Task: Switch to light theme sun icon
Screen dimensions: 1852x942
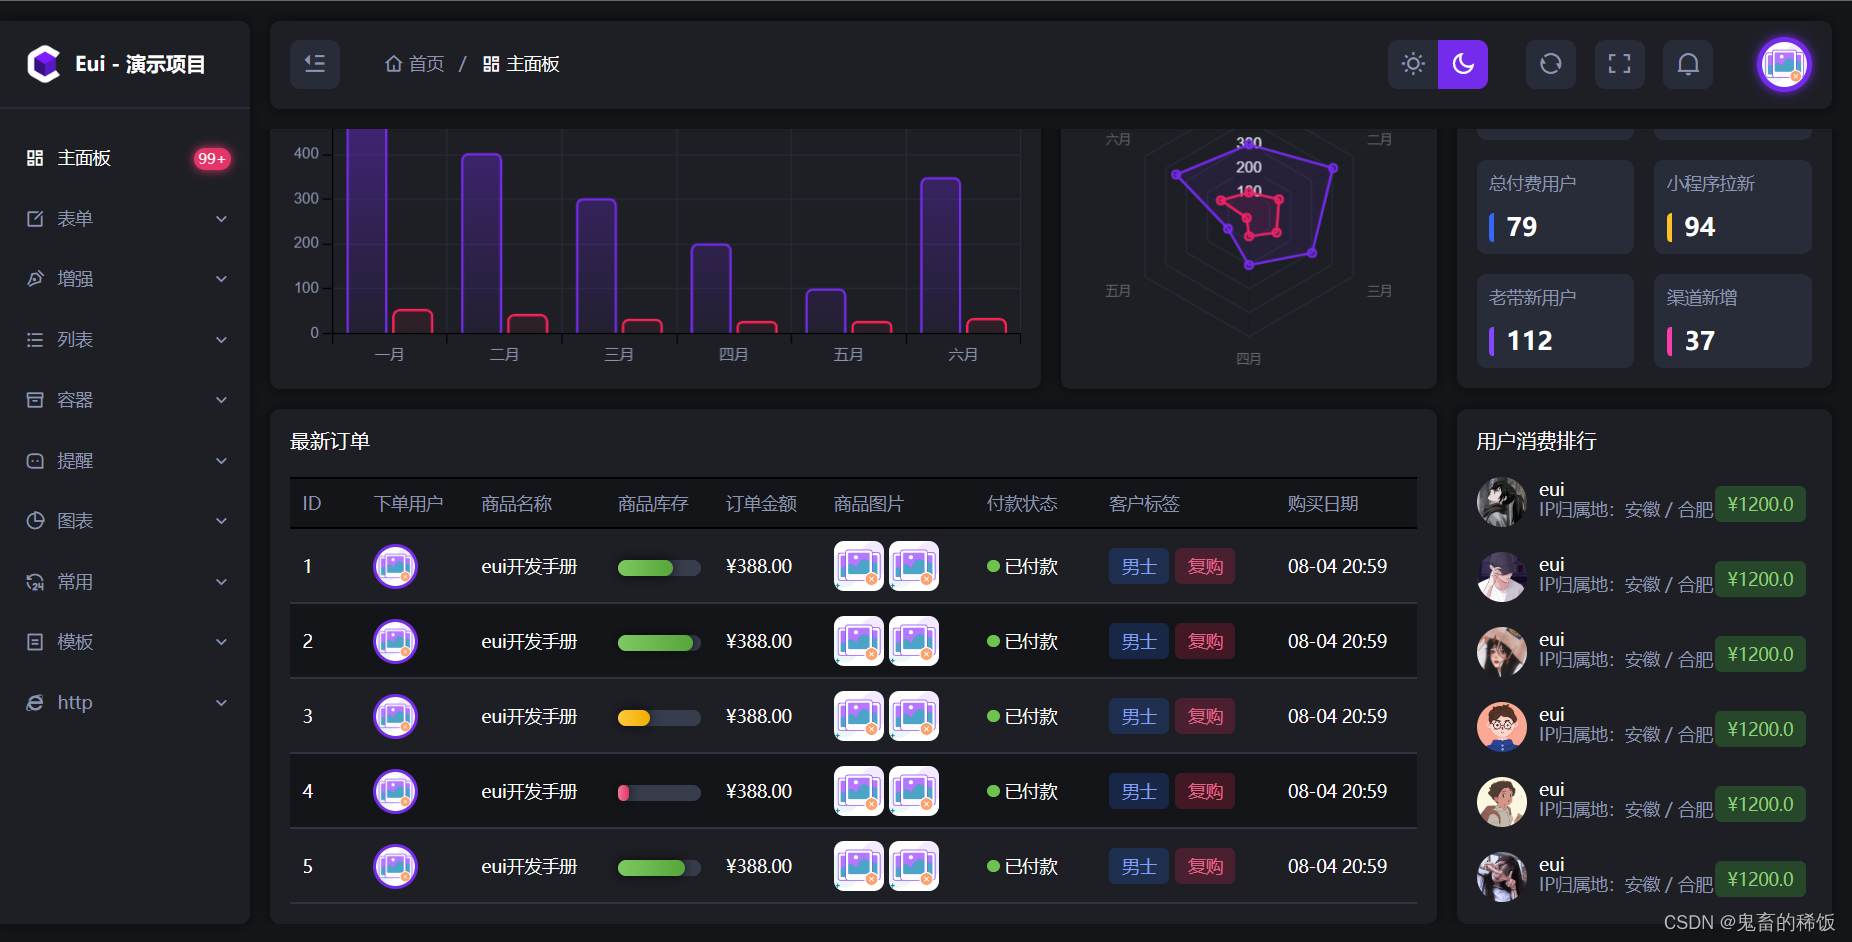Action: pyautogui.click(x=1413, y=64)
